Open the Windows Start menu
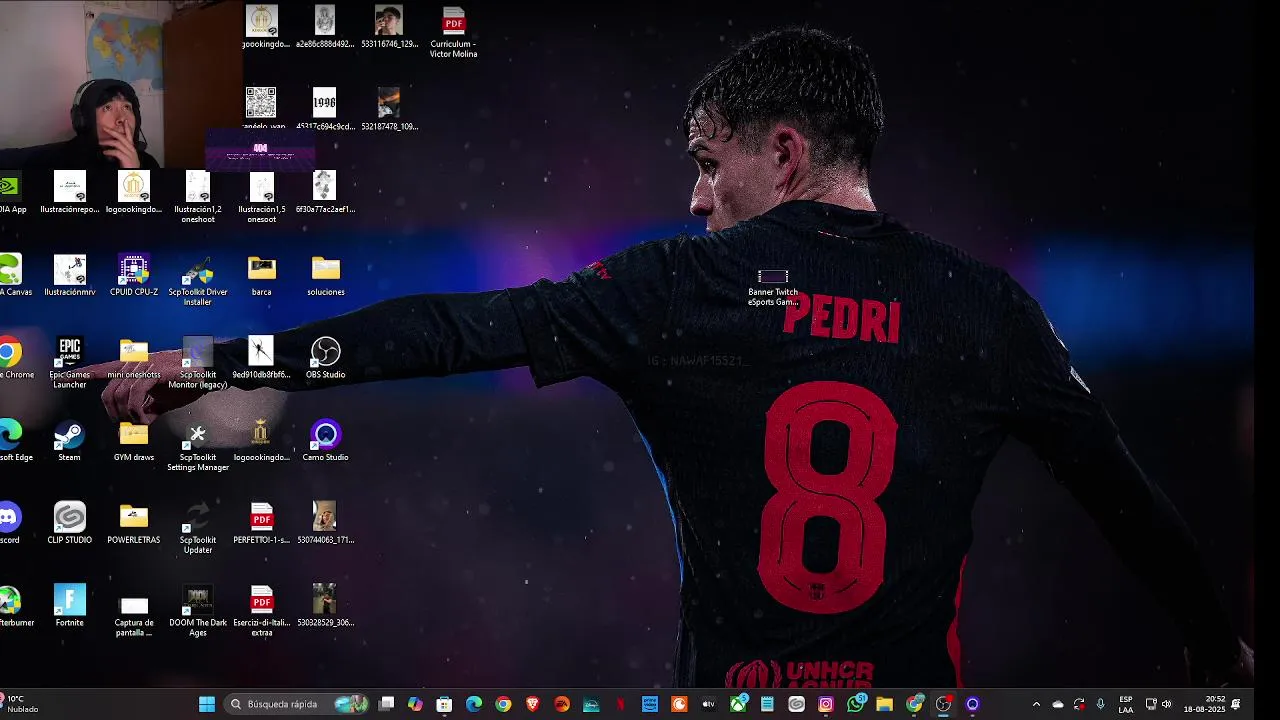The image size is (1280, 720). (207, 704)
